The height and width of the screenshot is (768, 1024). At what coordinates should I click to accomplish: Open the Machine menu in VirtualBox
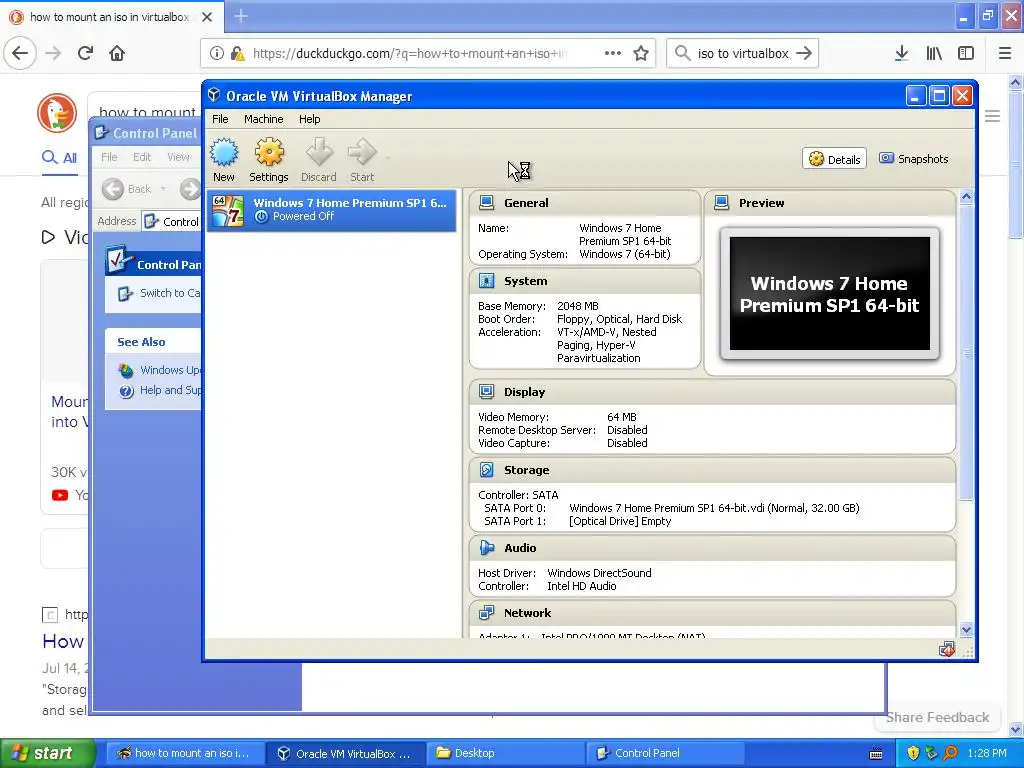pos(263,119)
